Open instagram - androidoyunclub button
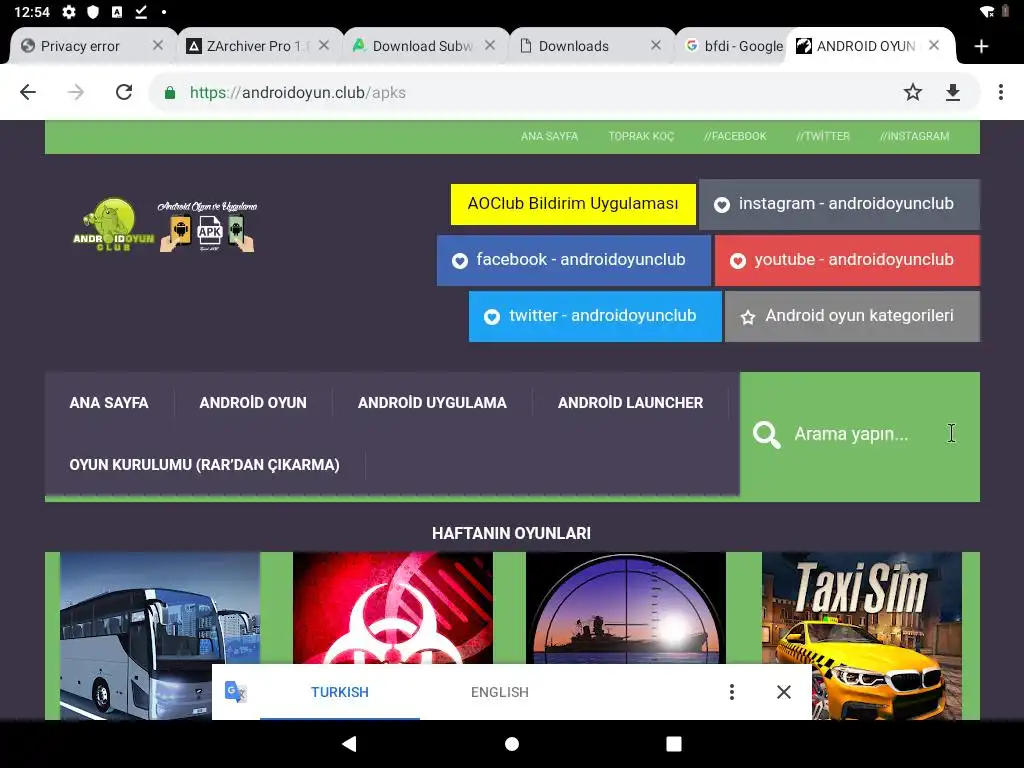The height and width of the screenshot is (768, 1024). click(839, 204)
